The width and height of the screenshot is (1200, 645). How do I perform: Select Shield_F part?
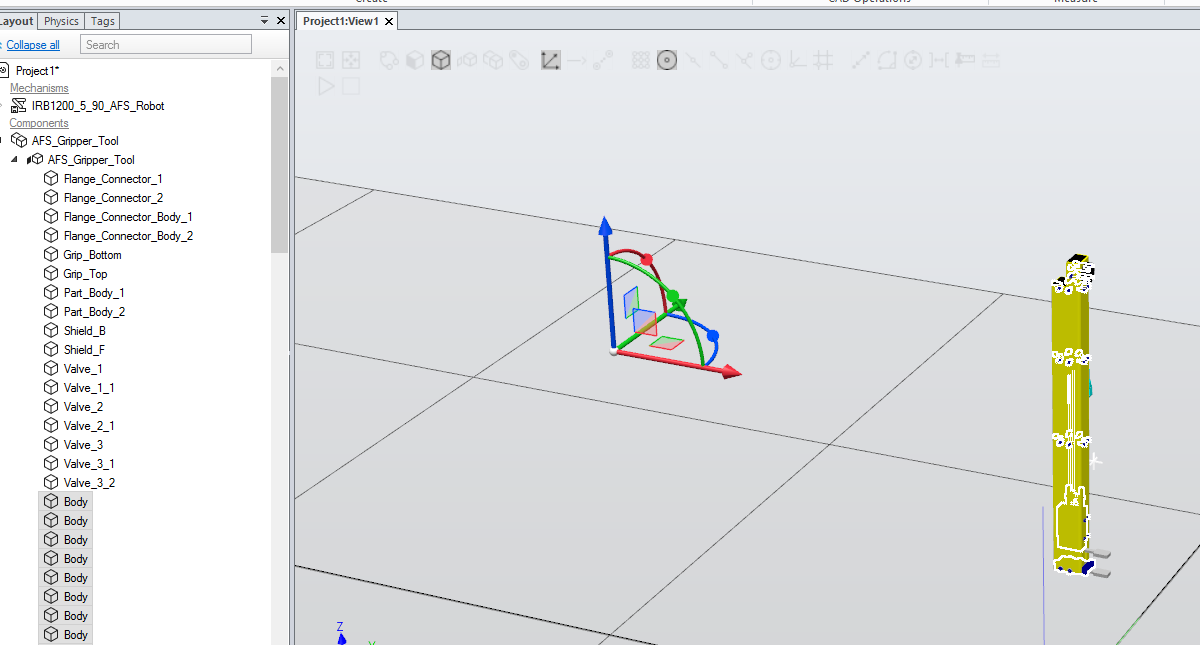84,350
